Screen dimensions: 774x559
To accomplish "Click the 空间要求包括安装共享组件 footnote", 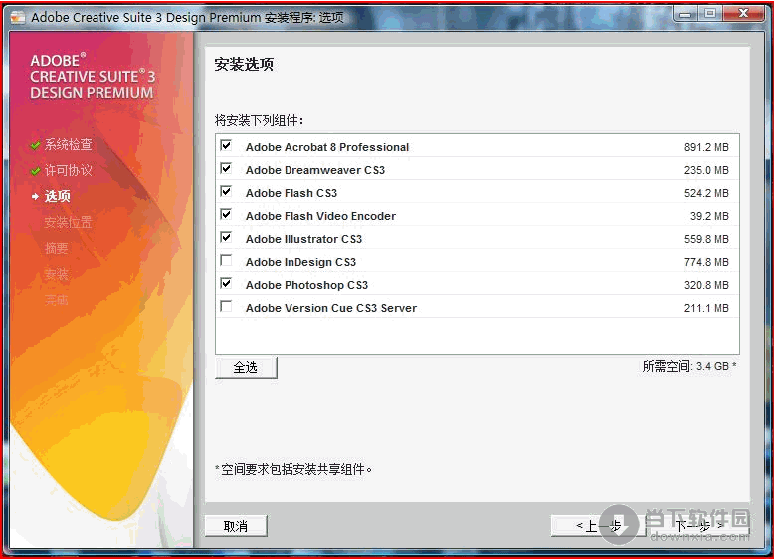I will pyautogui.click(x=294, y=469).
